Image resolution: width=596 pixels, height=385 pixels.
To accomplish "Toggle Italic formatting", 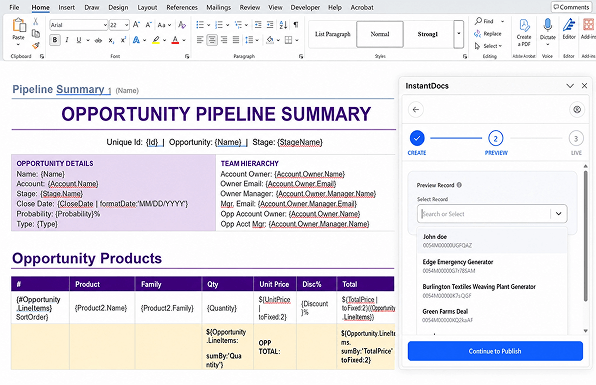I will [x=67, y=40].
